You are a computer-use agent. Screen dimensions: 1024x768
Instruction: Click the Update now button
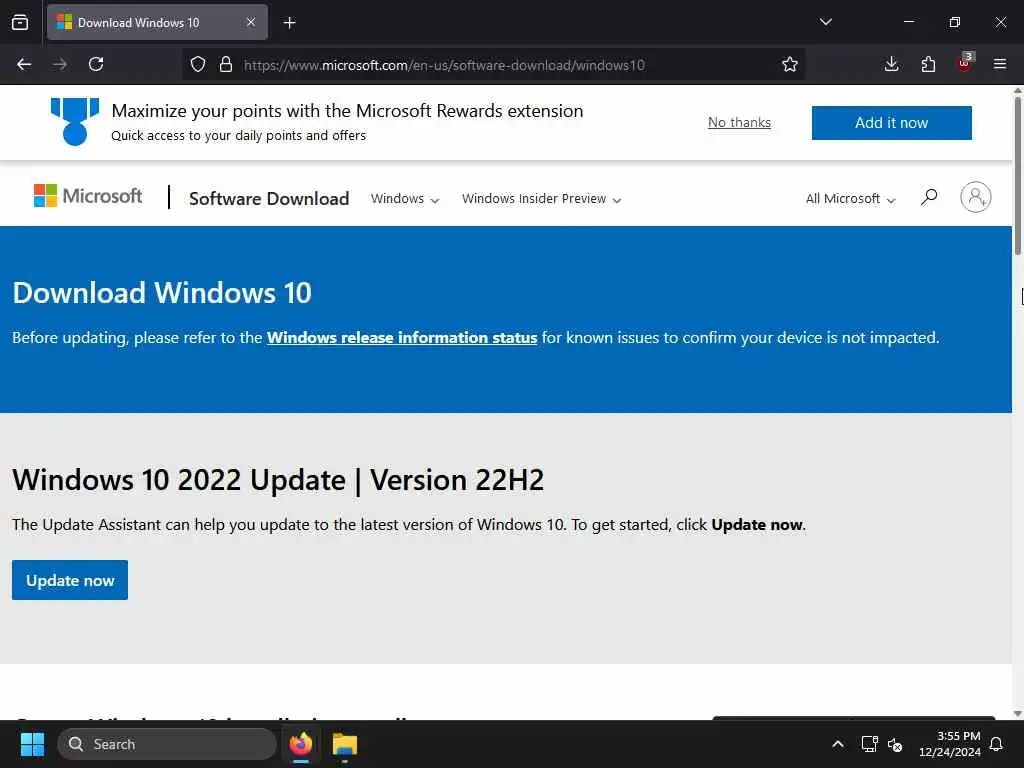coord(70,580)
